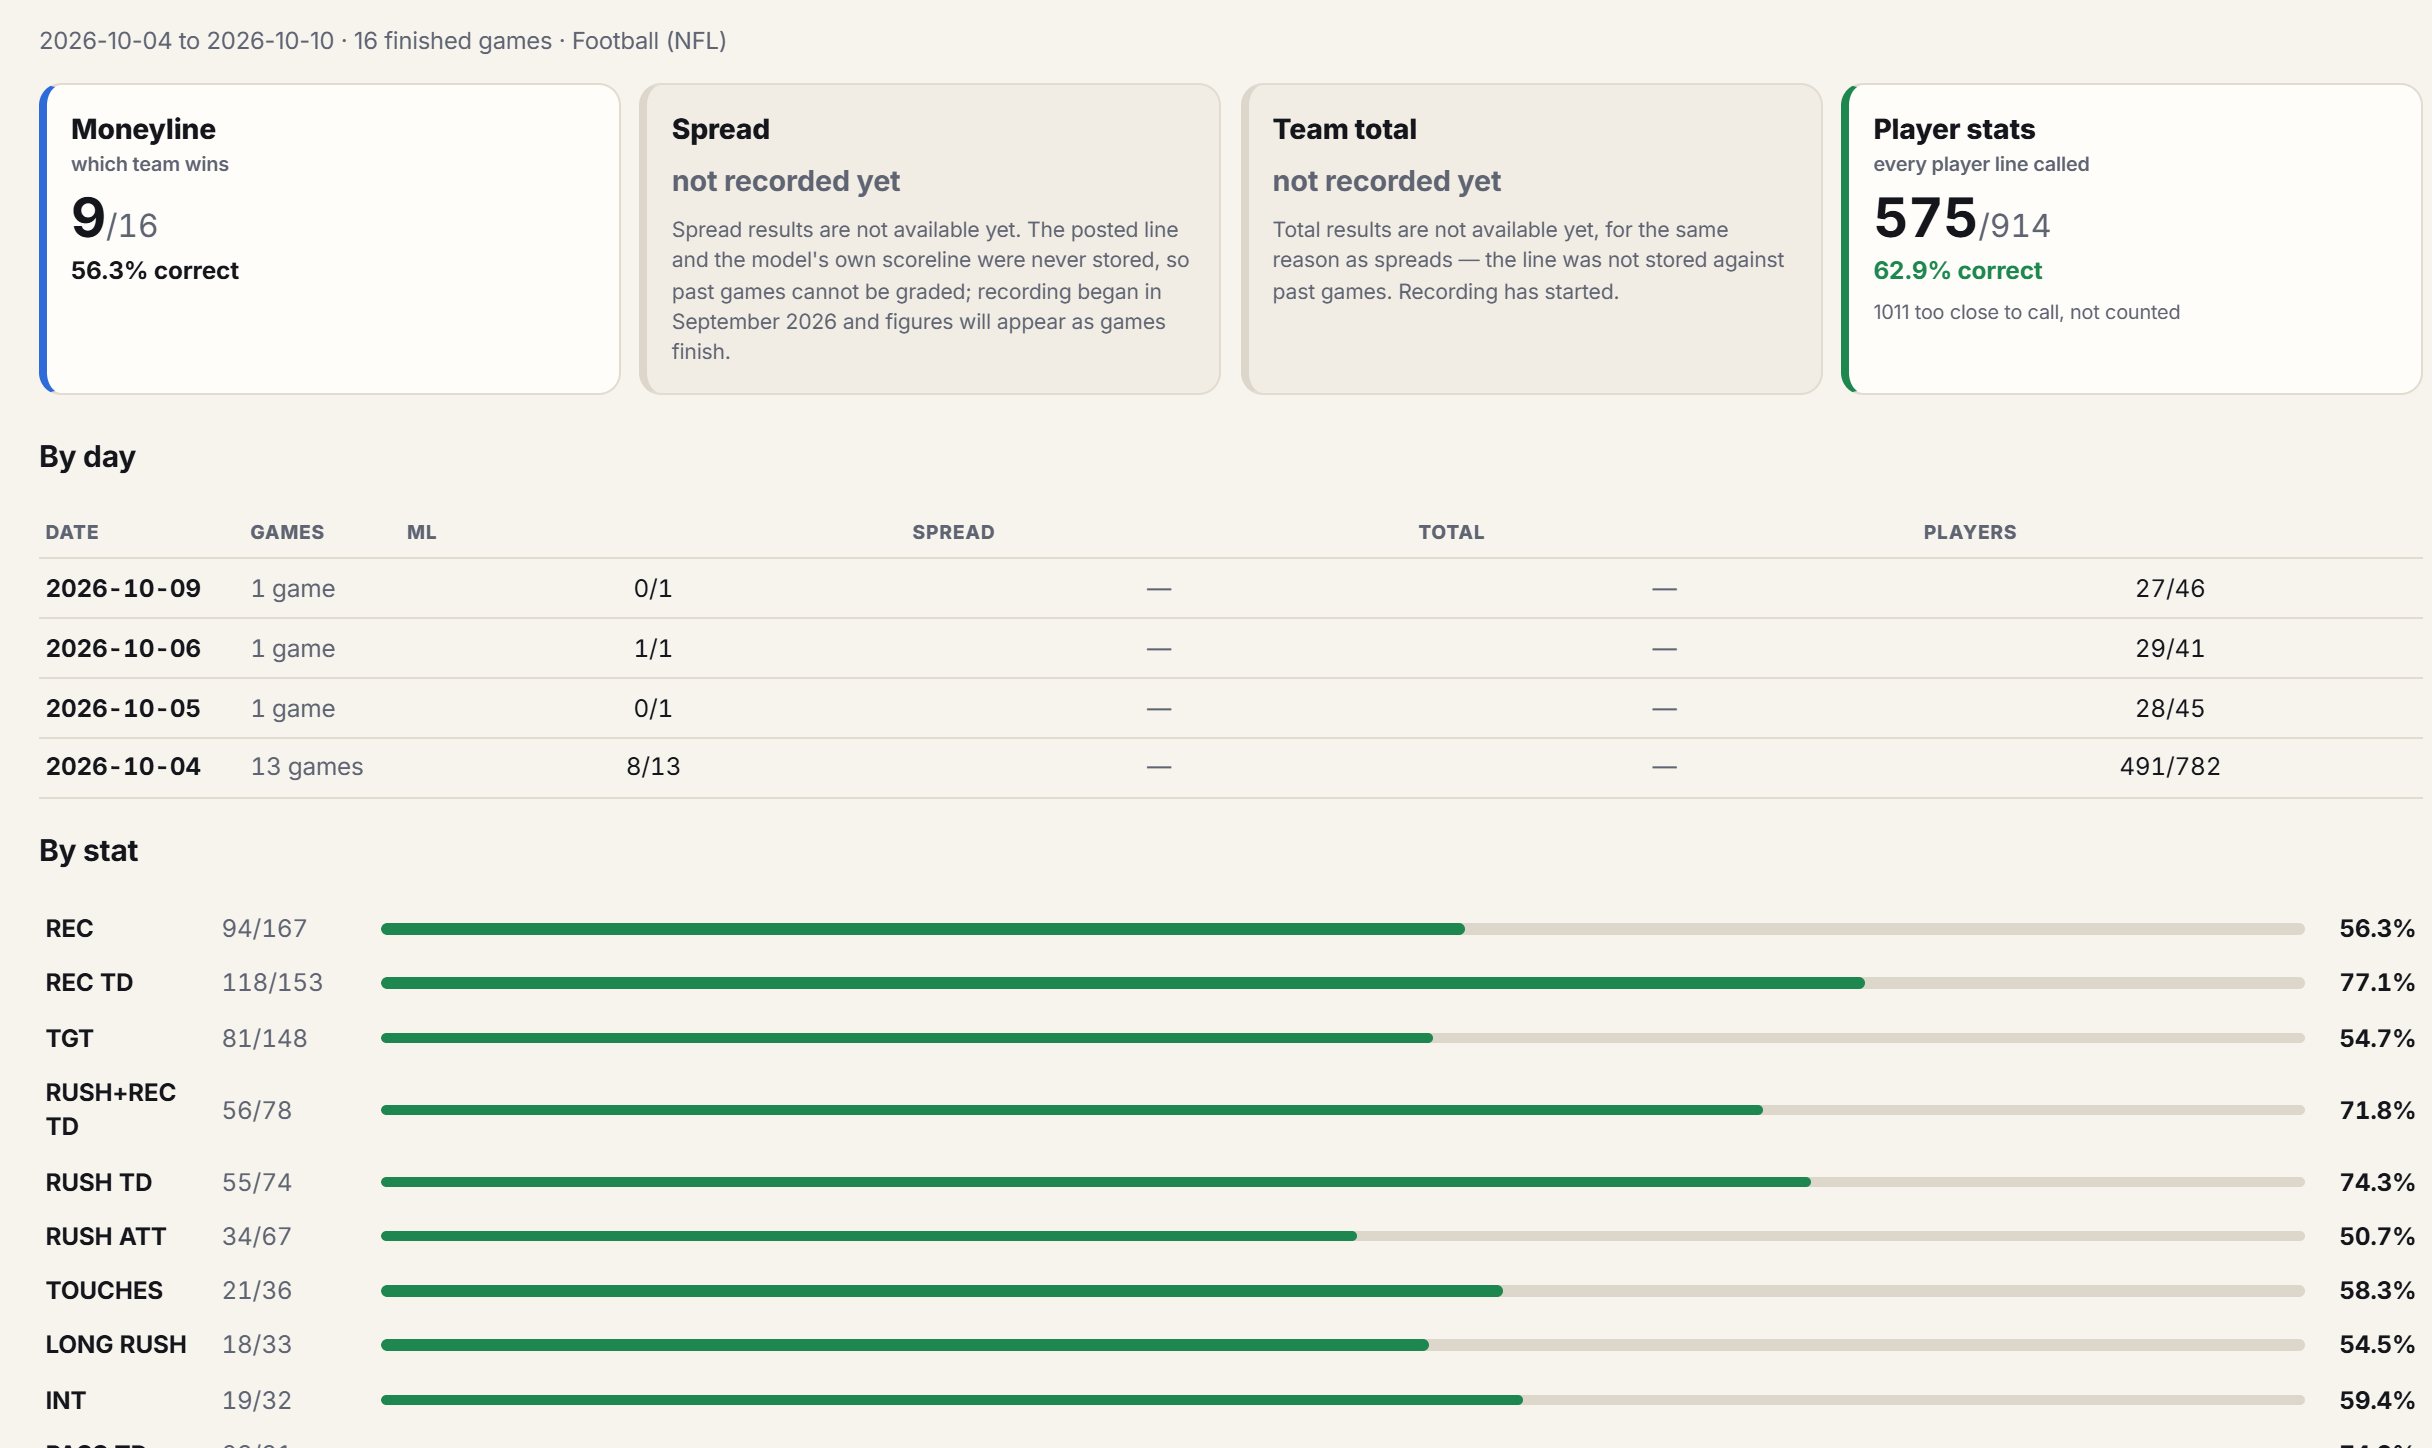Select the Moneyline summary card
Screen dimensions: 2432x1448
point(330,239)
